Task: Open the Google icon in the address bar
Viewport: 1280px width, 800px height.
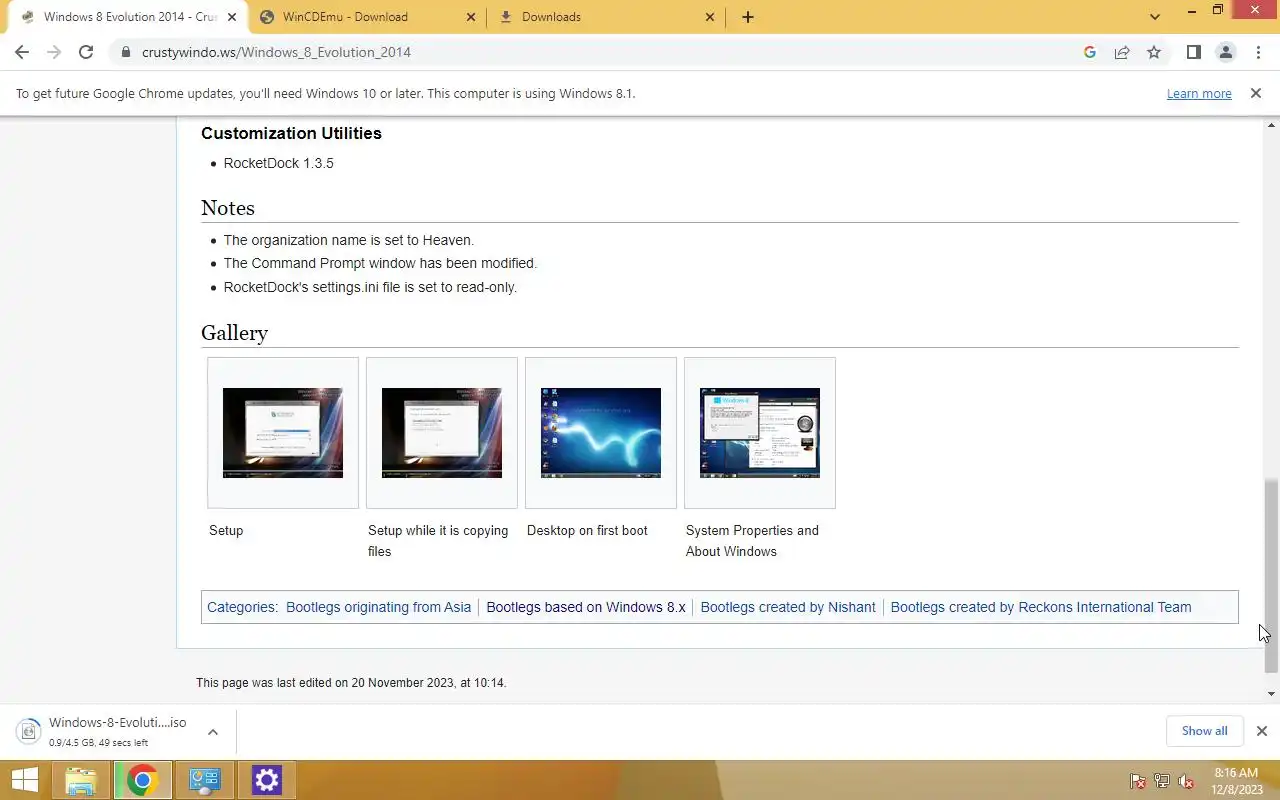Action: [1090, 52]
